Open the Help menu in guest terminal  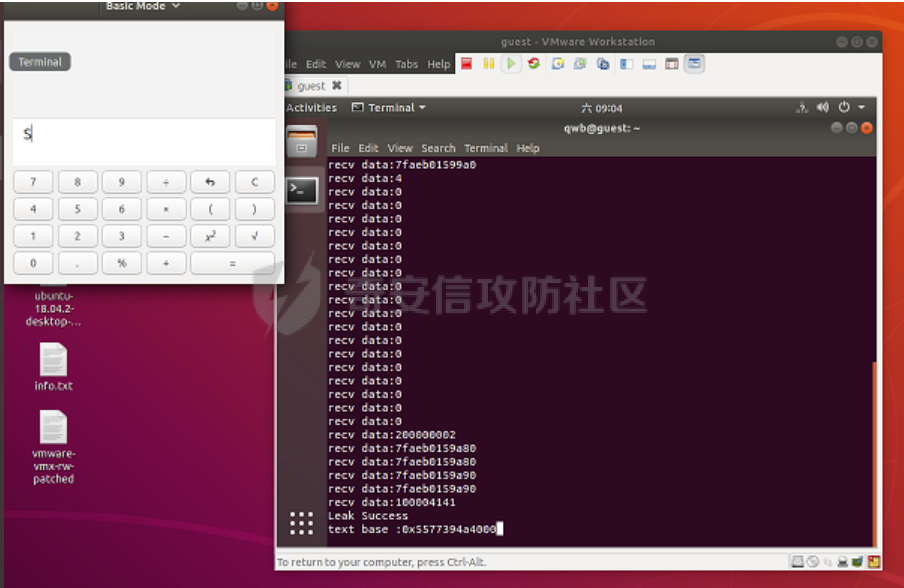(528, 149)
